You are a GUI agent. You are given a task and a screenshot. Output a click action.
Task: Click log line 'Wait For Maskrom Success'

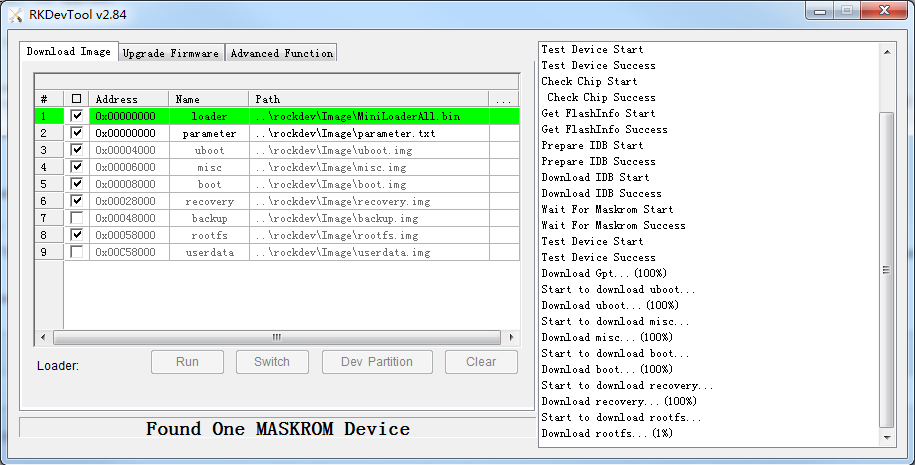coord(613,225)
